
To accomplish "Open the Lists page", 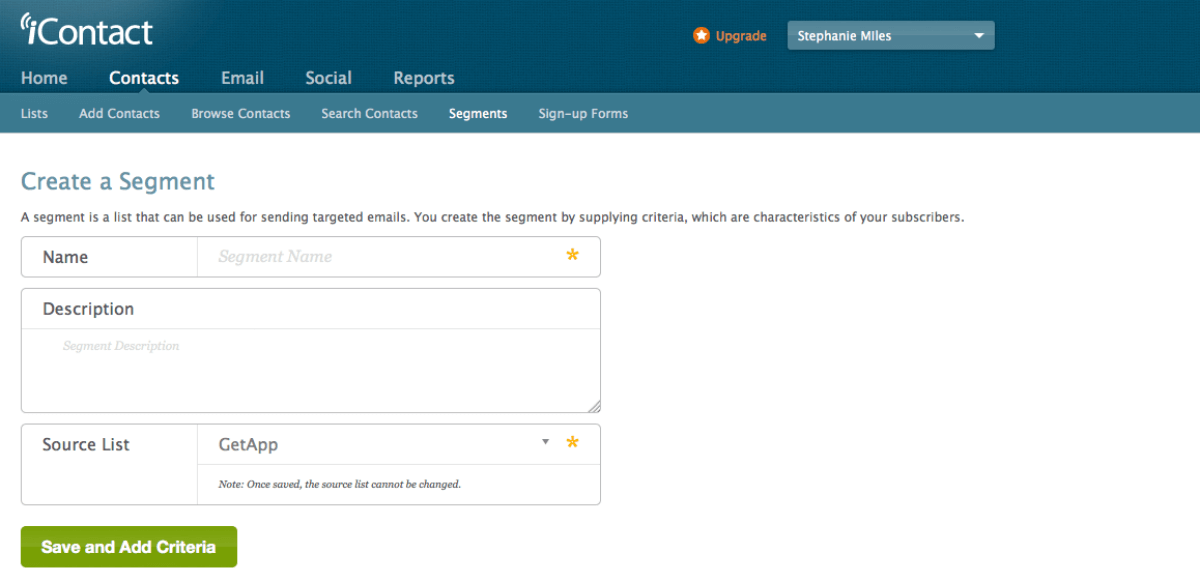I will coord(33,113).
